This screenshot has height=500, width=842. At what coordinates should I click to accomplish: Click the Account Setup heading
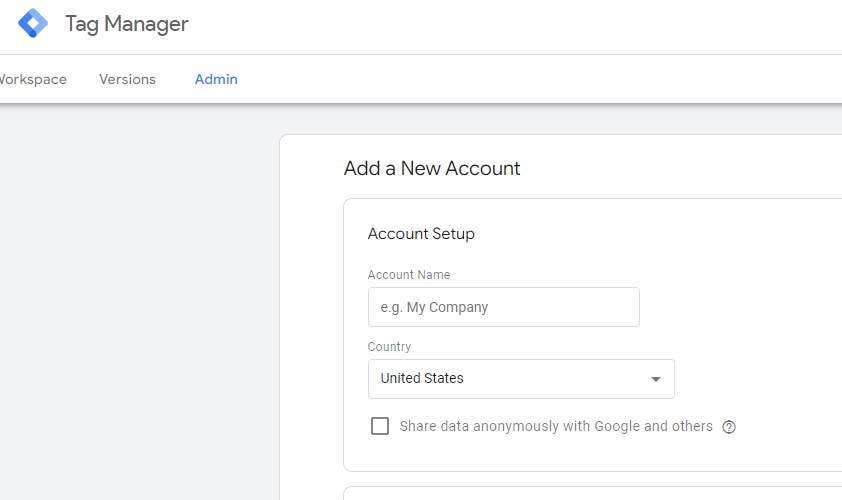click(x=421, y=234)
